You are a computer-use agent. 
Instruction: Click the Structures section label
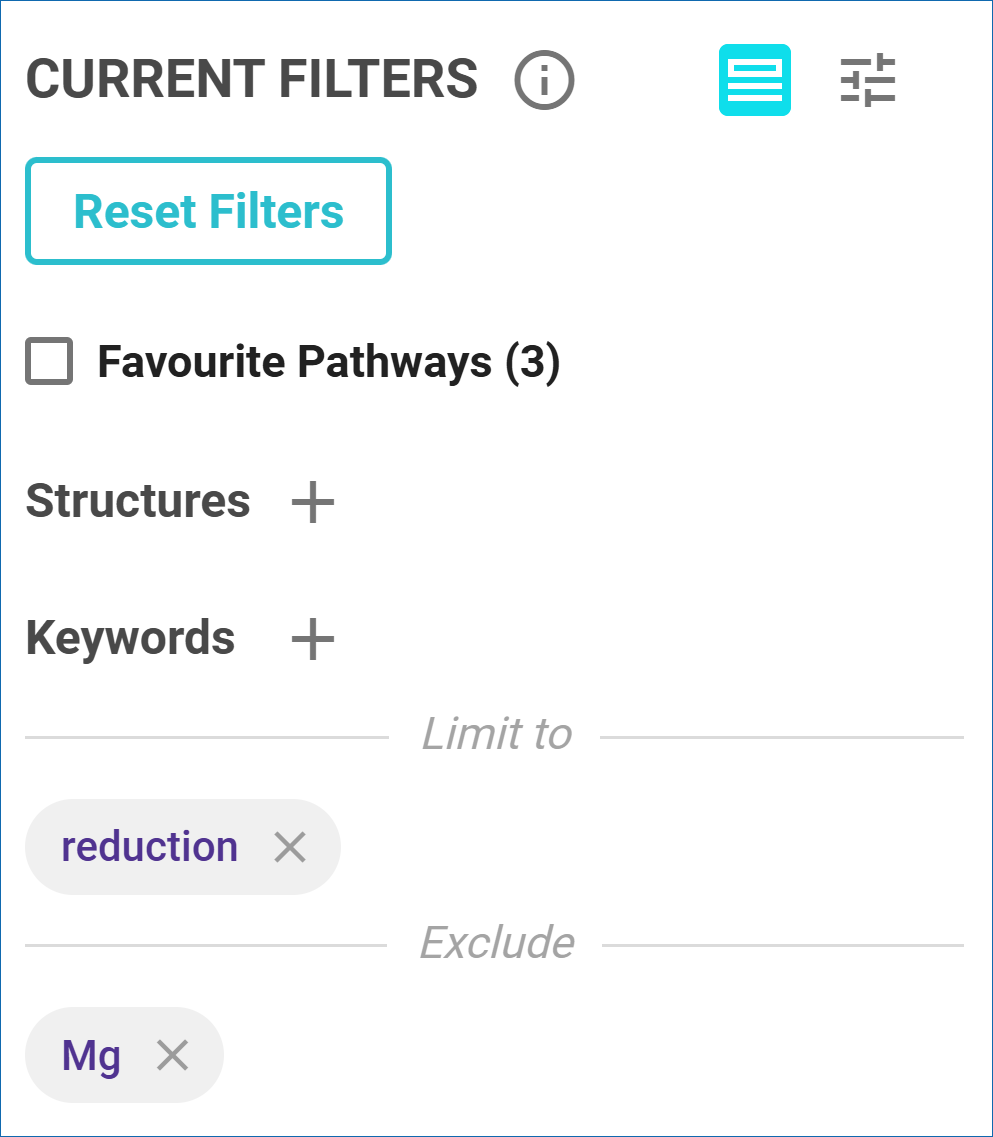138,501
